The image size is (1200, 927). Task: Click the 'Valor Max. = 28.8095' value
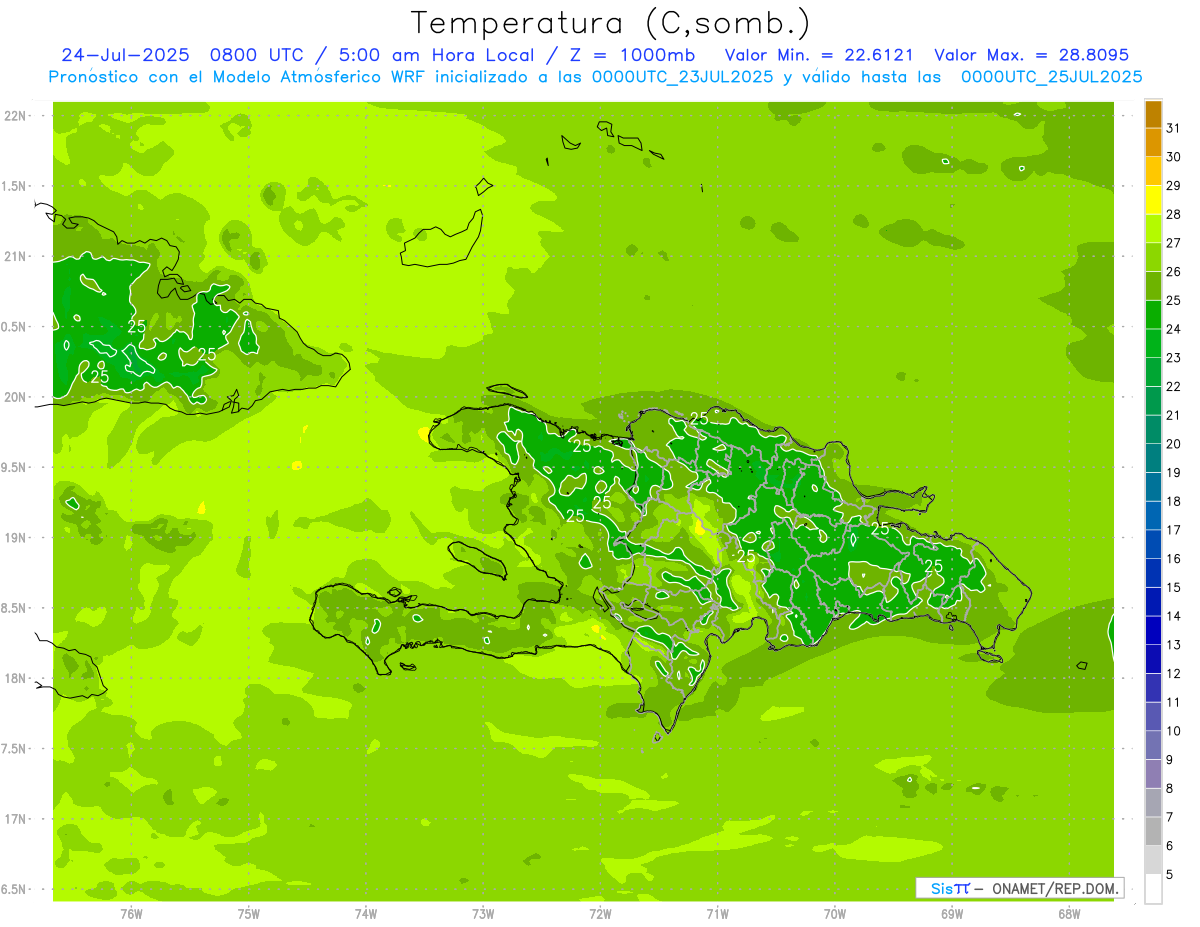pos(1032,55)
